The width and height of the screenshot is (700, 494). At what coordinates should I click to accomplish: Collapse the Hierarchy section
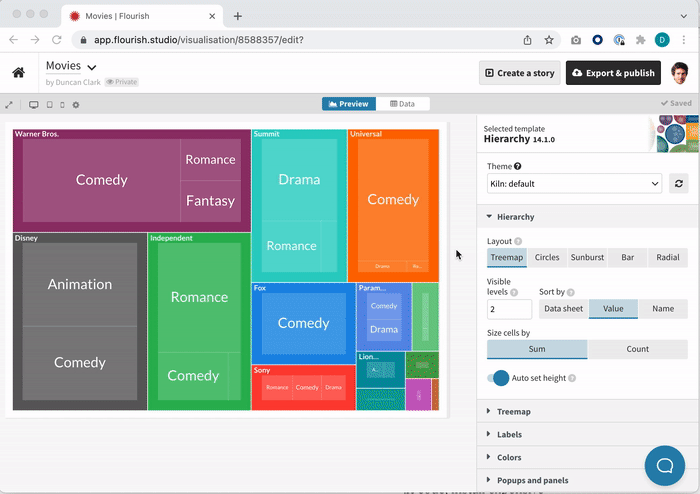tap(588, 217)
